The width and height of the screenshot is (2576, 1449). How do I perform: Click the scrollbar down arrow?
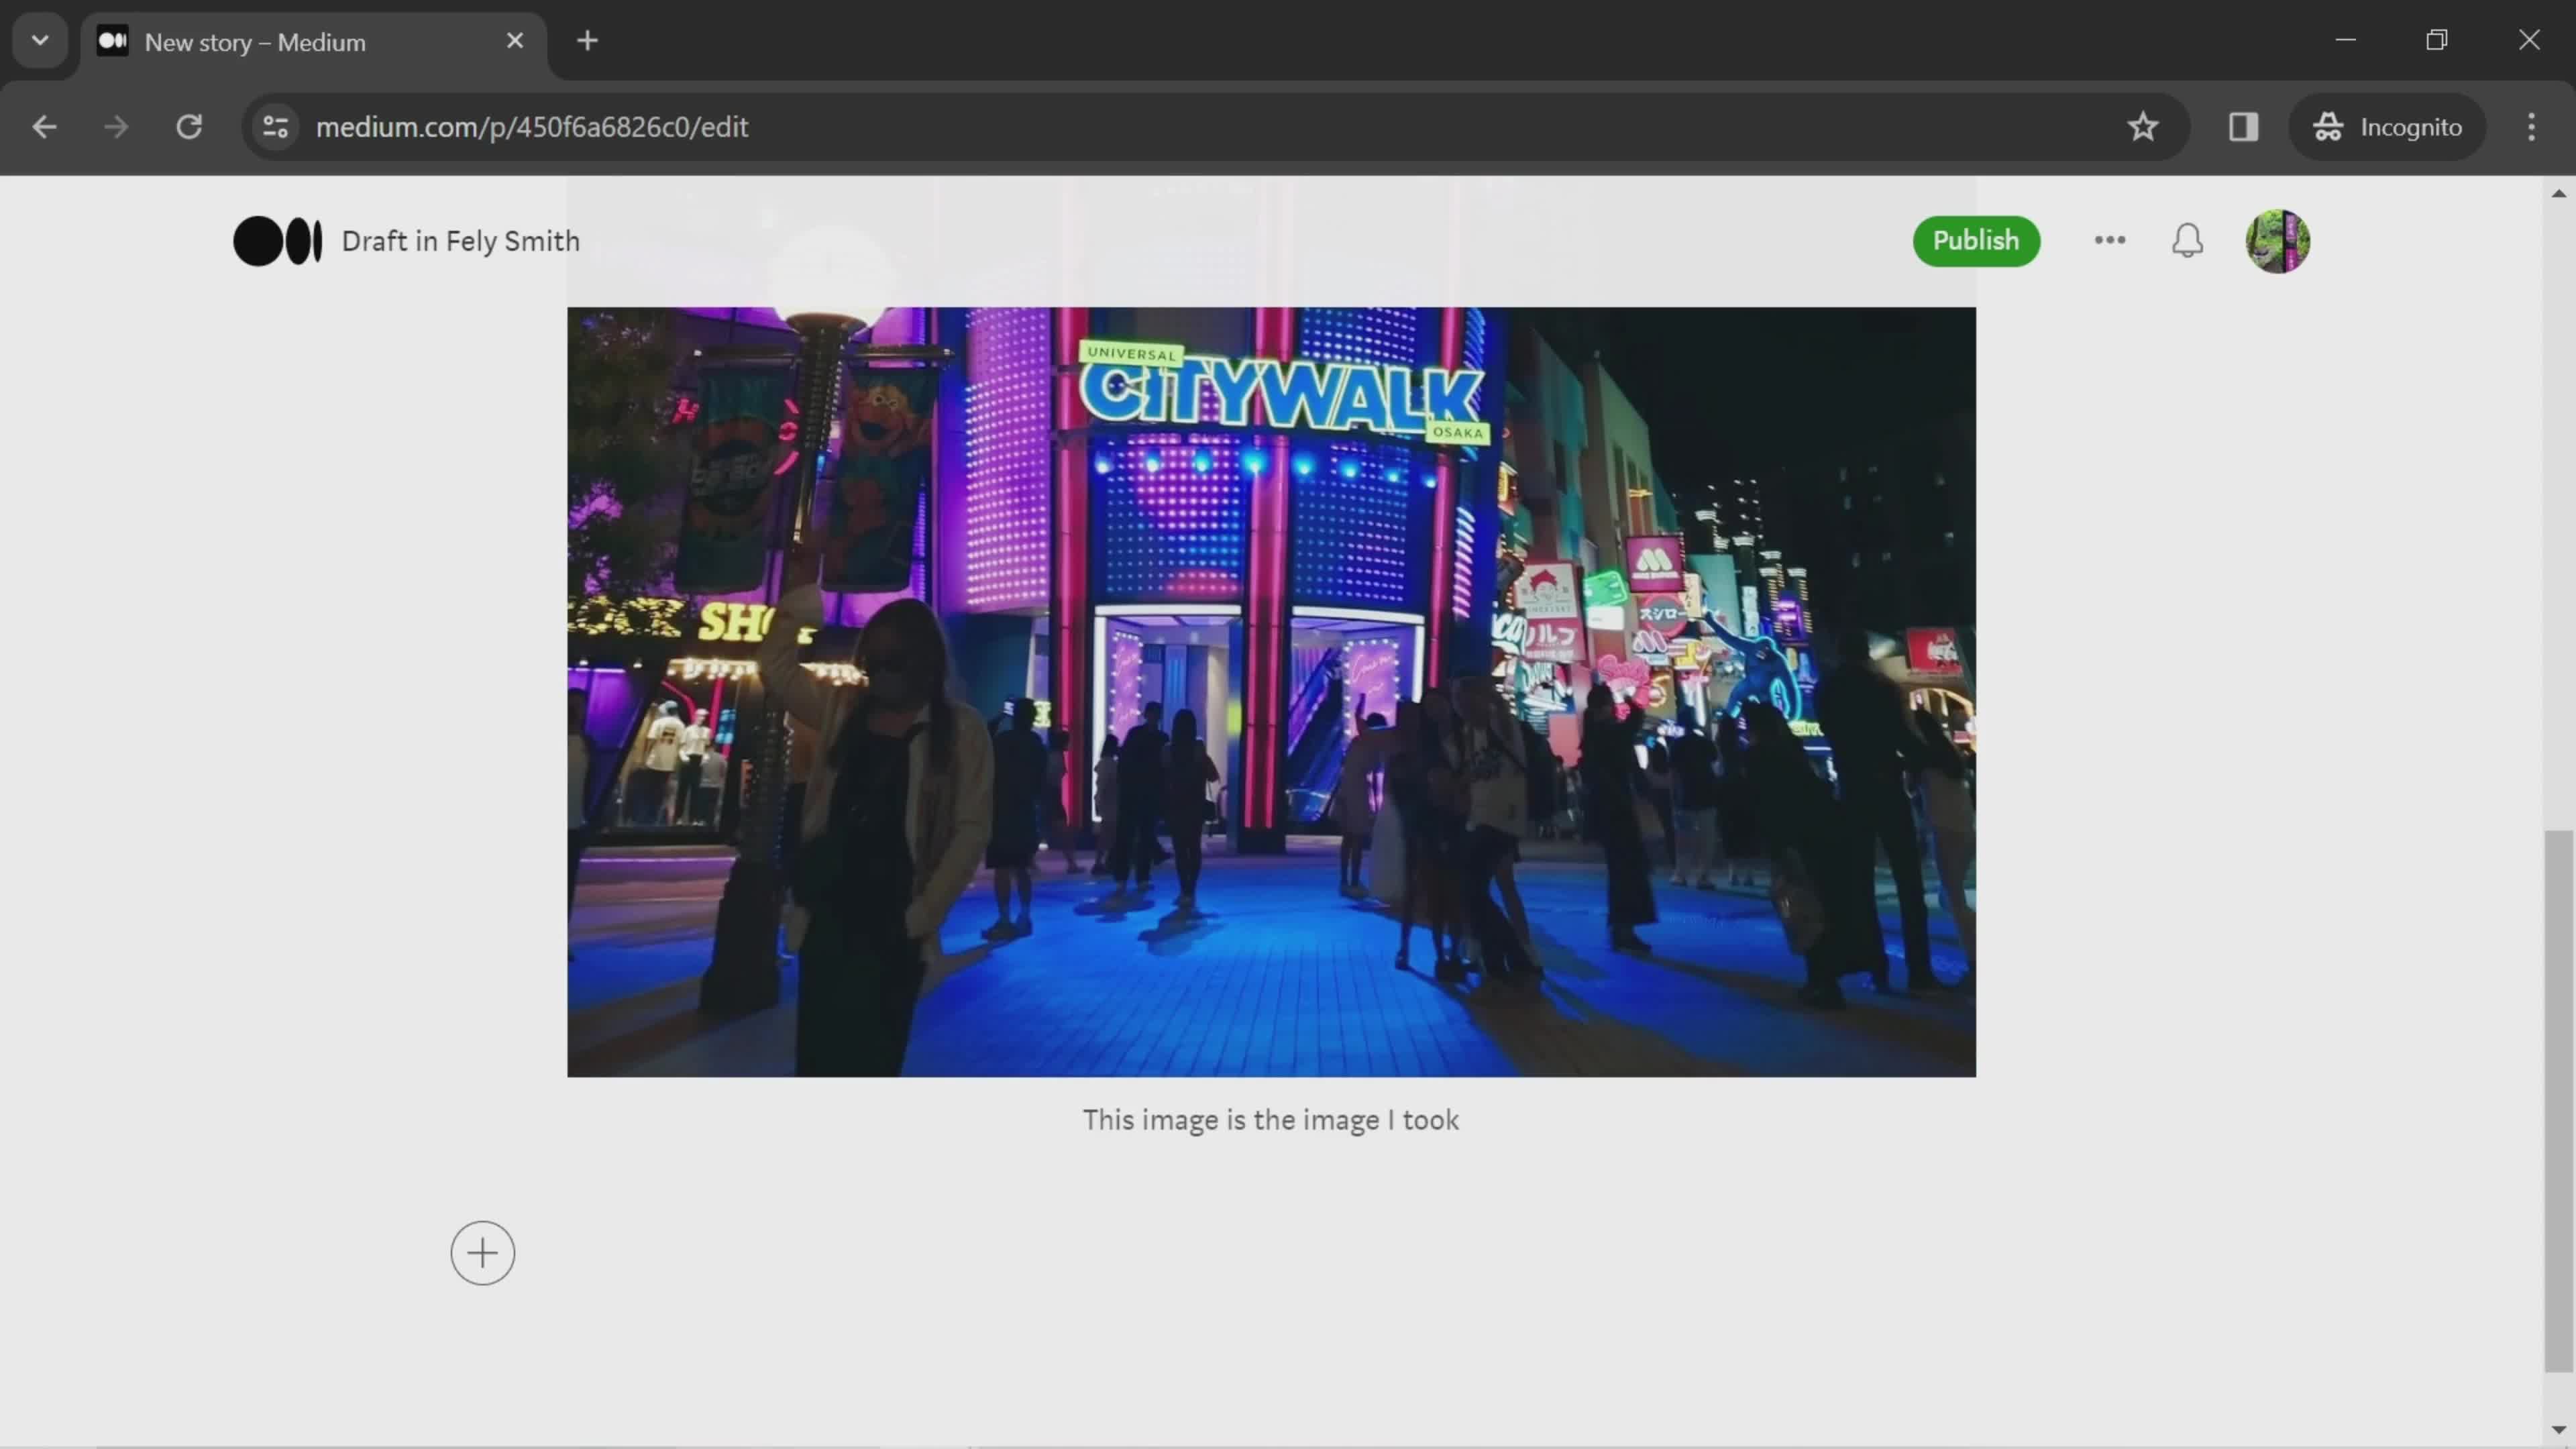point(2558,1430)
